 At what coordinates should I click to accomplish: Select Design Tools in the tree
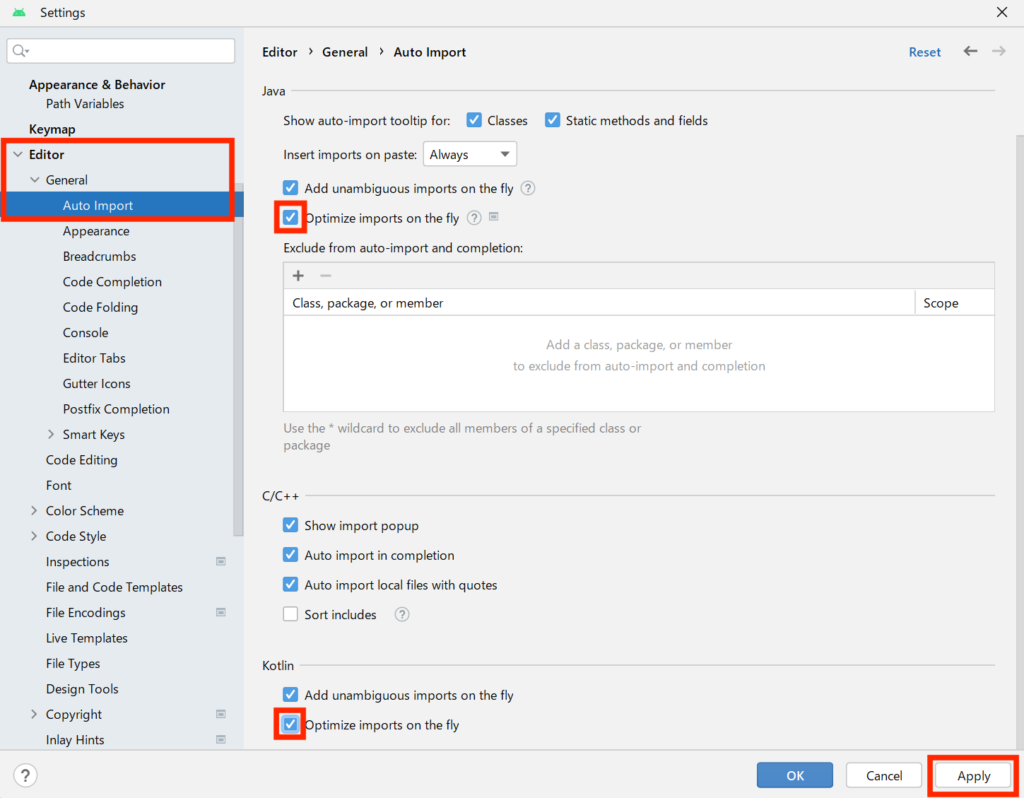(82, 689)
